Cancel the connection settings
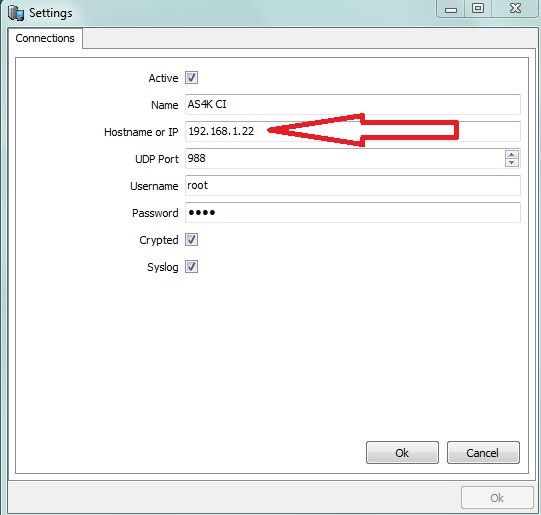This screenshot has height=515, width=541. (483, 453)
